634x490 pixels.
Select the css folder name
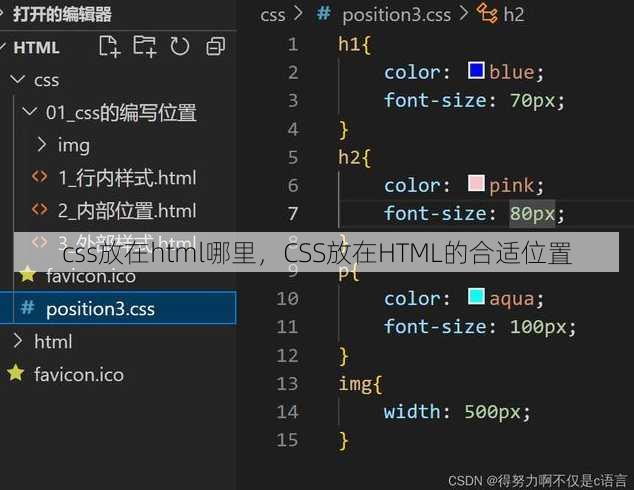point(46,80)
